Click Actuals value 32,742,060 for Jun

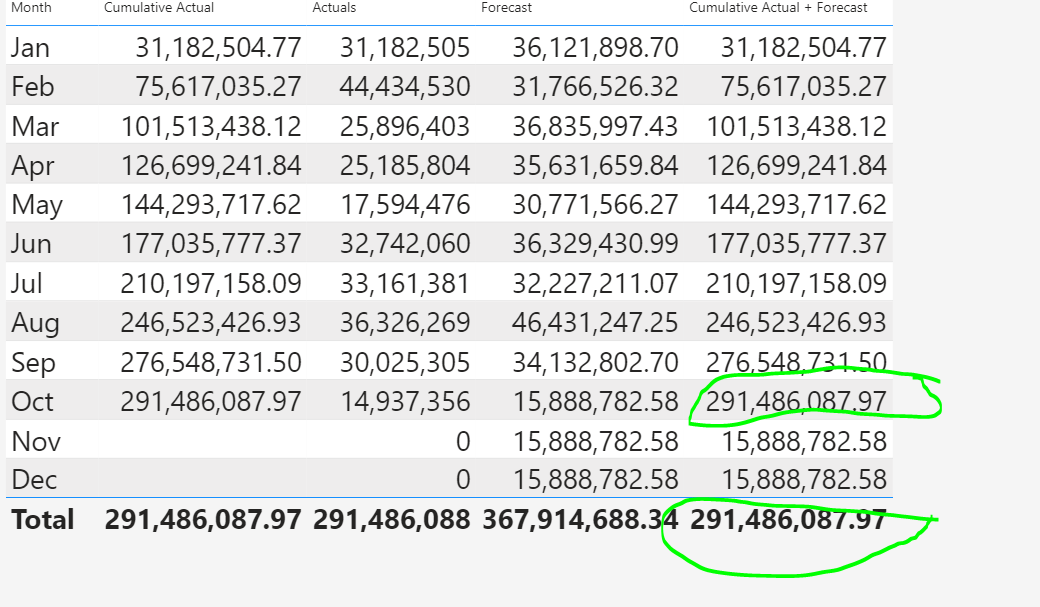(405, 244)
